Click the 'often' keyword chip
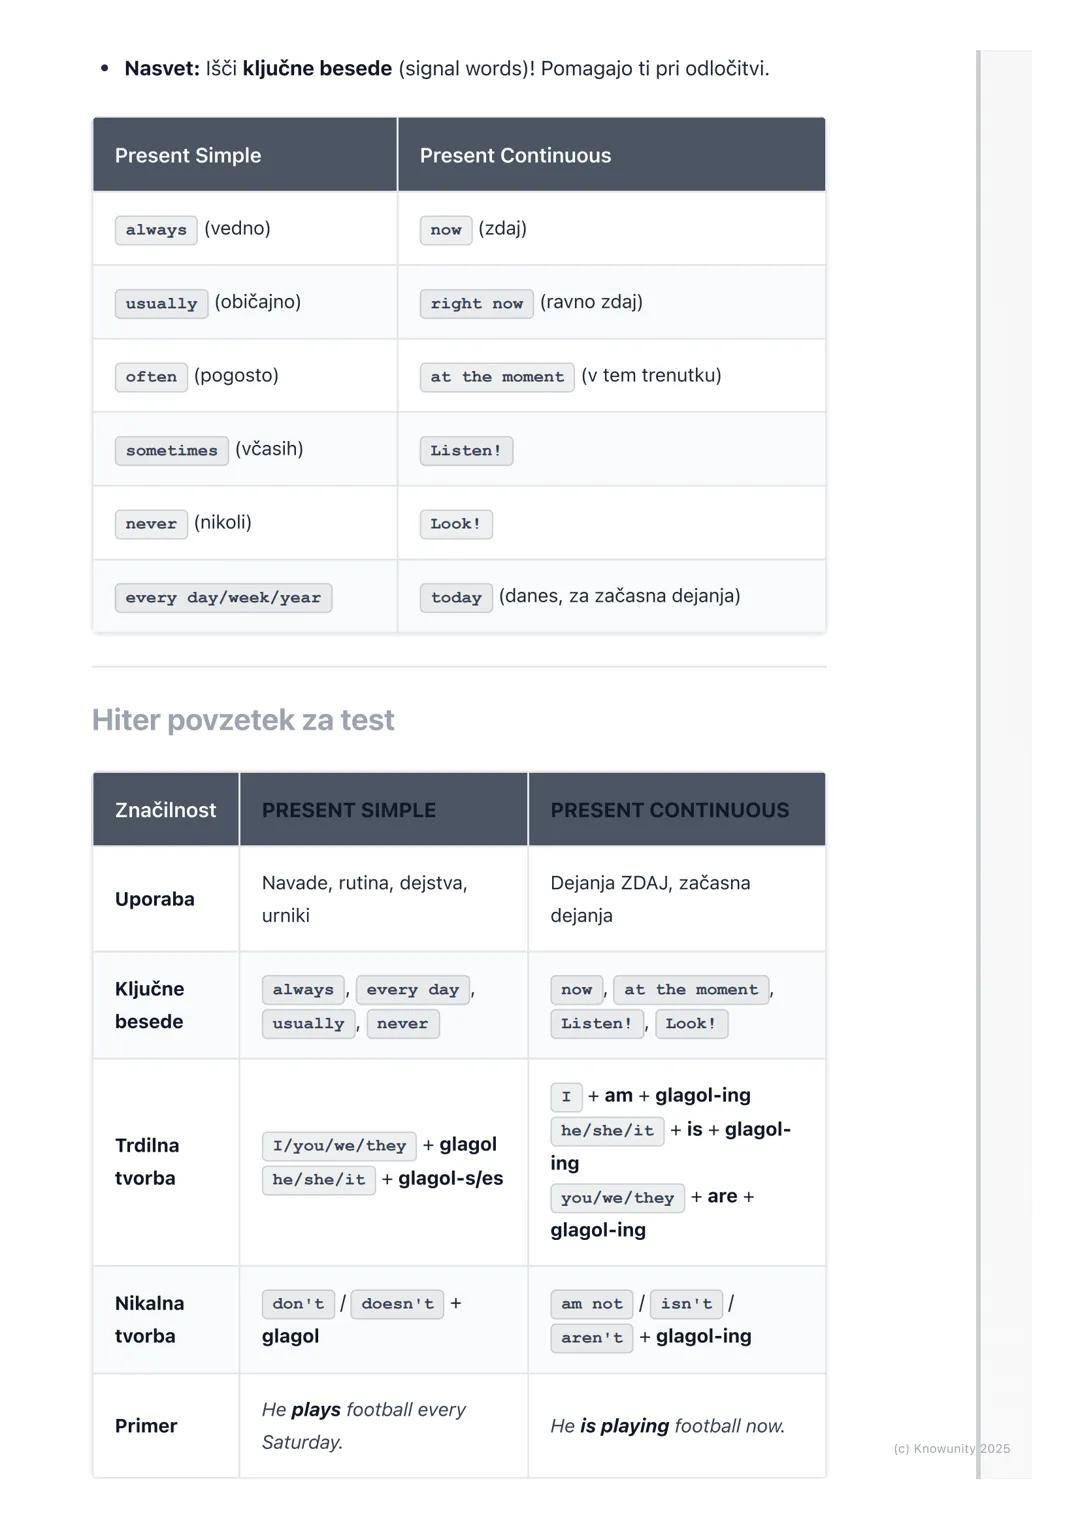The image size is (1080, 1528). point(151,377)
